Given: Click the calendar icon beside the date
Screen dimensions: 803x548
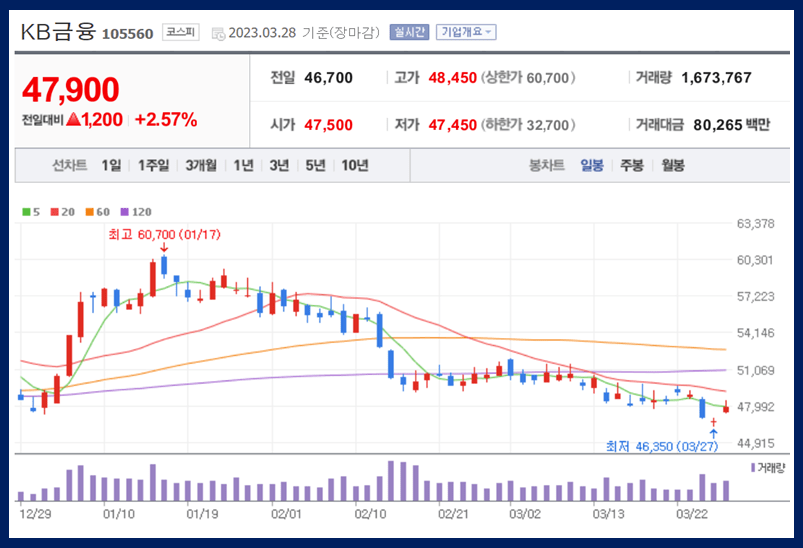Looking at the screenshot, I should pos(218,34).
